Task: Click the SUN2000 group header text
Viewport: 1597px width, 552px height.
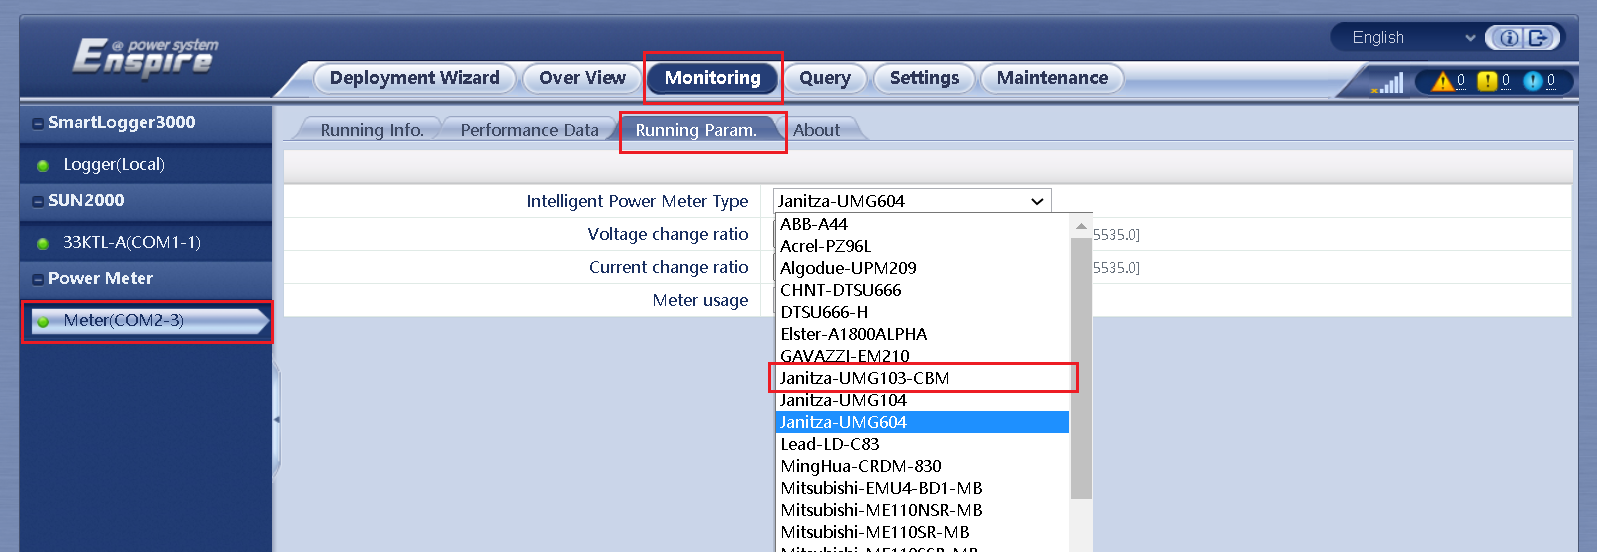Action: [x=86, y=201]
